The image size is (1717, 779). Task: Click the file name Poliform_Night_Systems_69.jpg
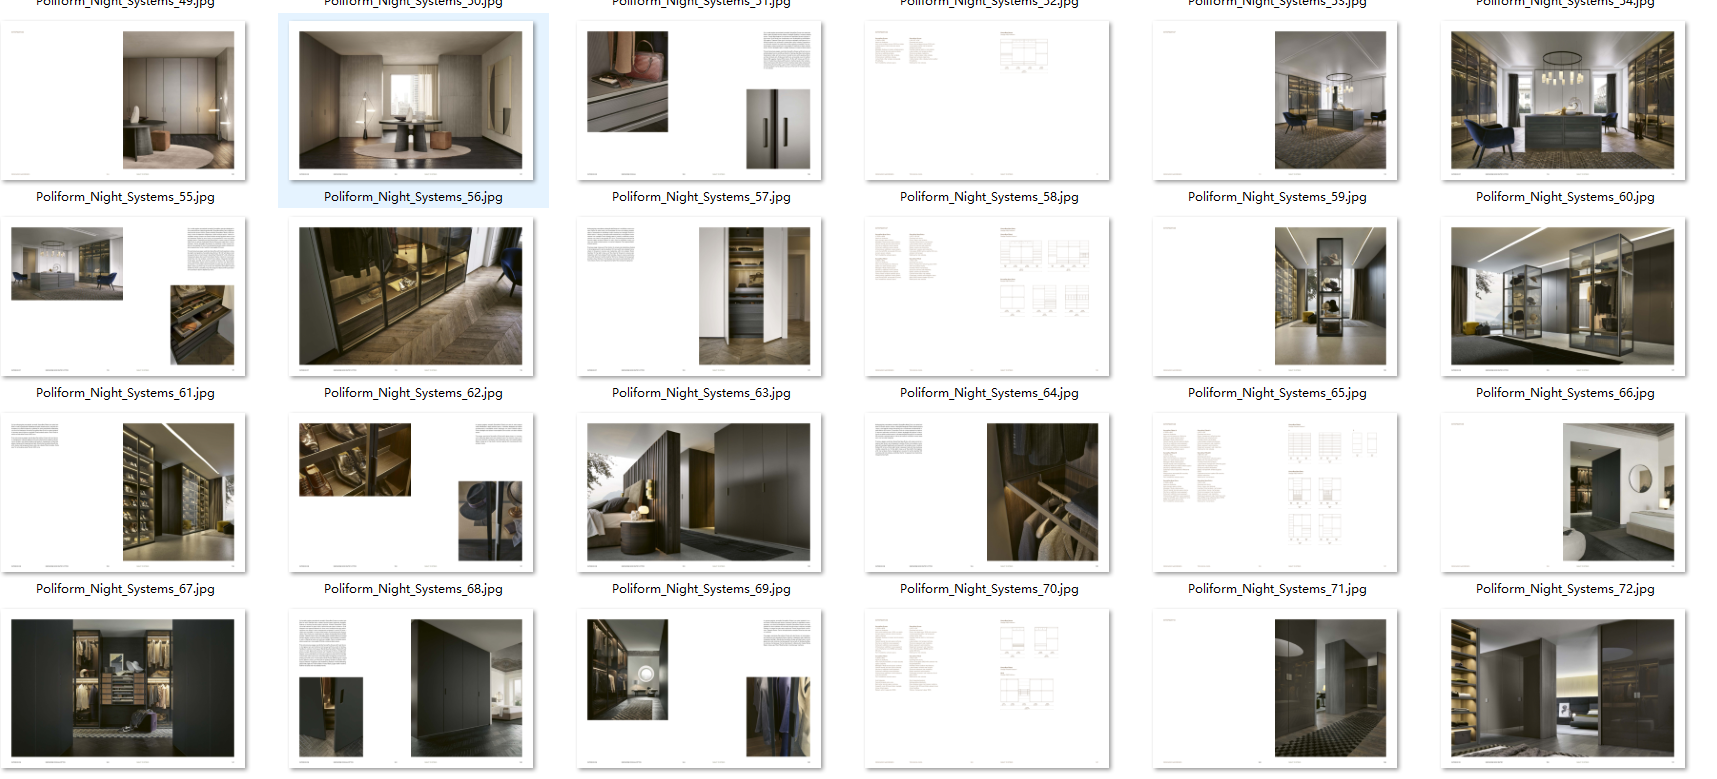pos(701,589)
